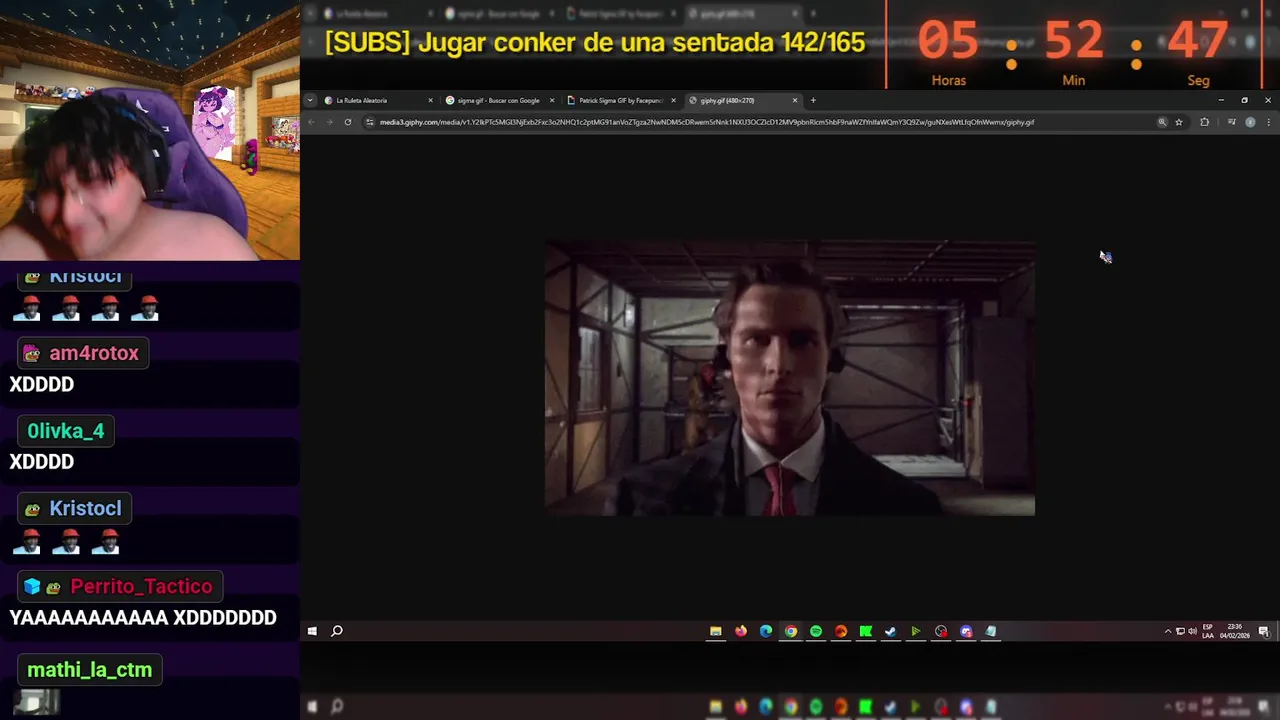Open Steam from the taskbar
The height and width of the screenshot is (720, 1280).
[x=890, y=631]
